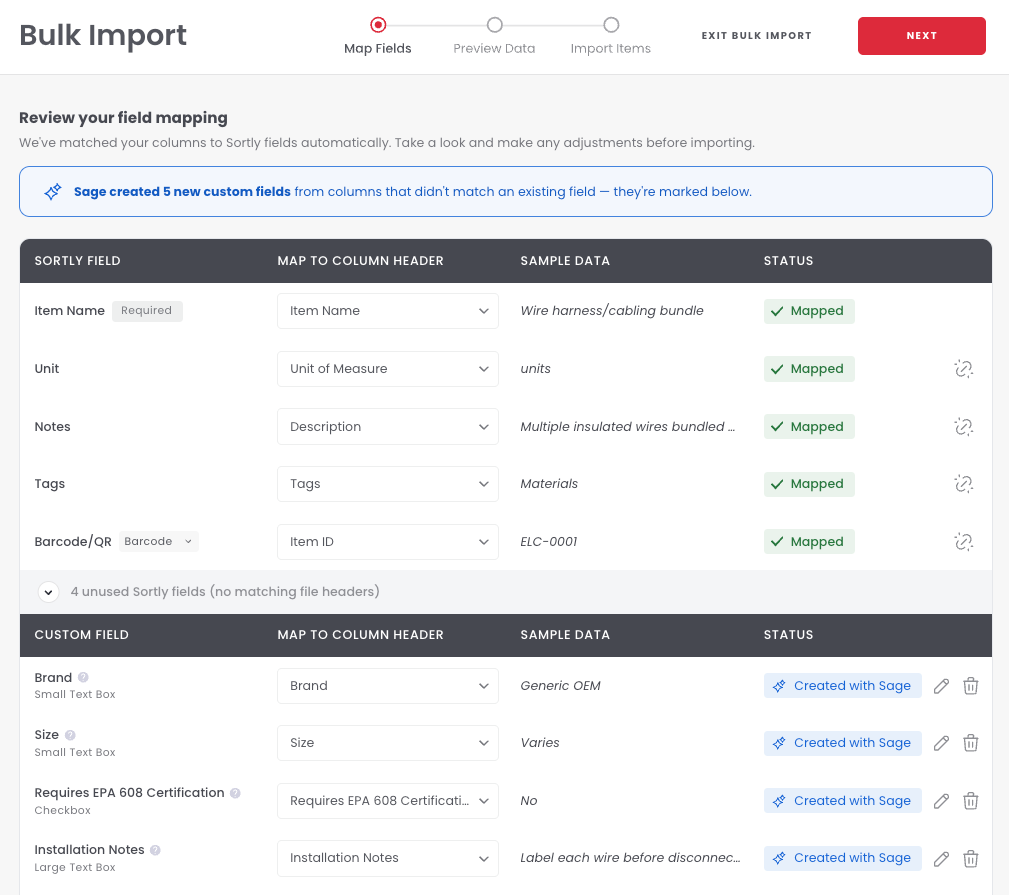Click Created with Sage badge for Brand

coord(842,686)
